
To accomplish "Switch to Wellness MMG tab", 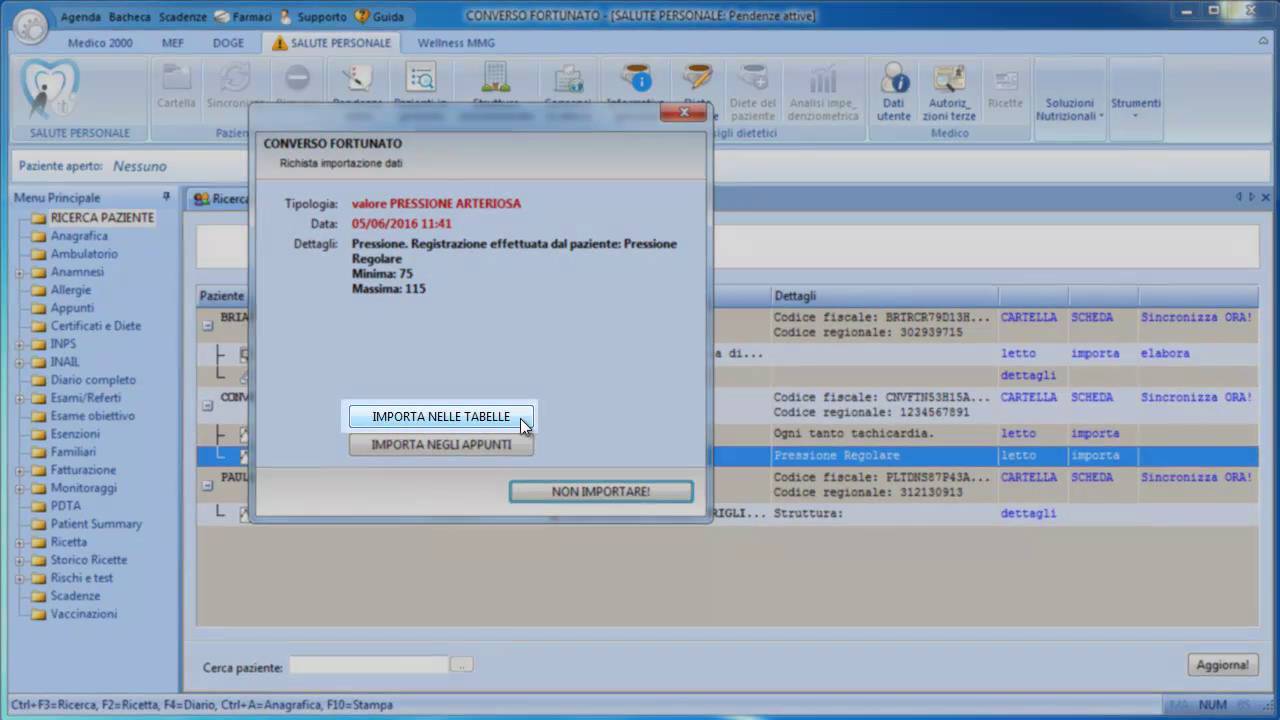I will tap(456, 43).
